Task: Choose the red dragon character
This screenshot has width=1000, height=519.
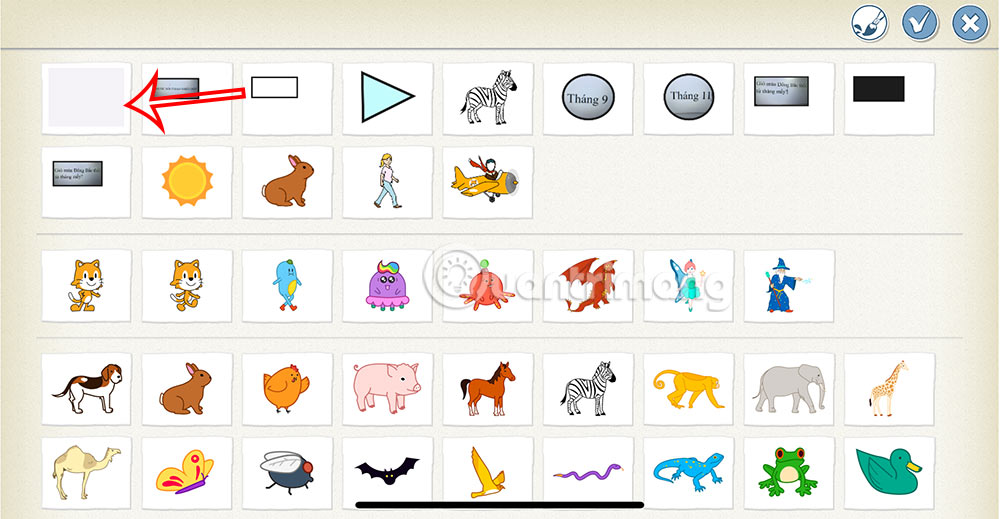Action: 588,286
